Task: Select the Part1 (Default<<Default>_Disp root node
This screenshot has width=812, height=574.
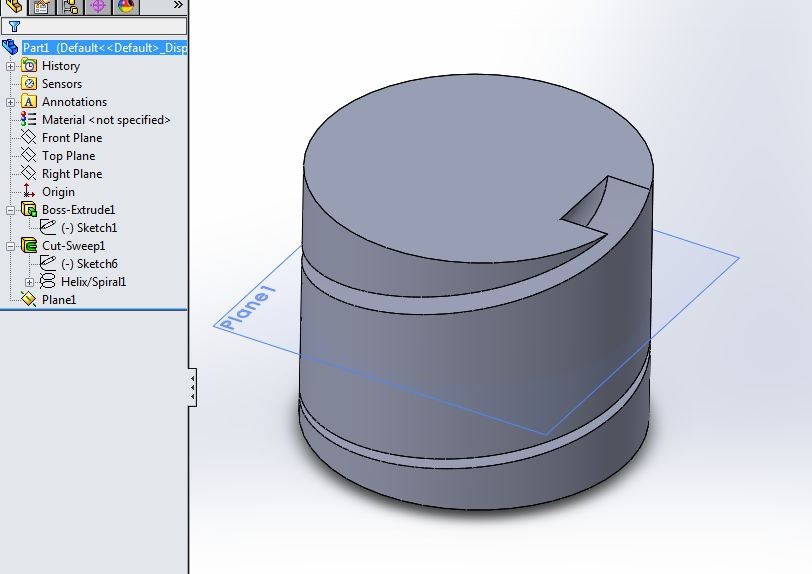Action: (x=105, y=48)
